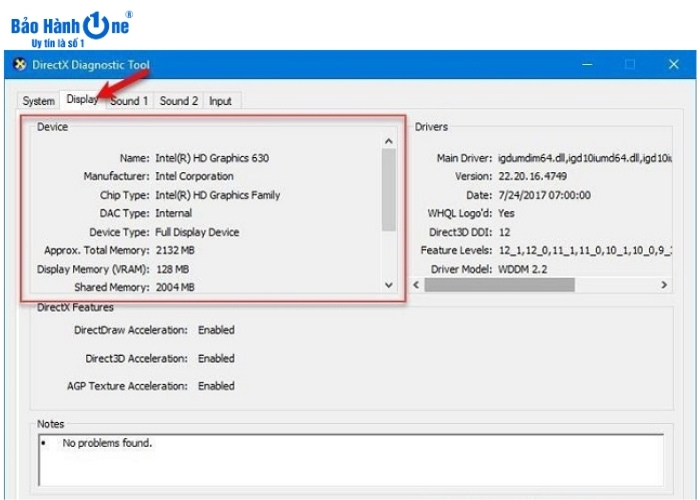The width and height of the screenshot is (700, 500).
Task: Click the Direct3D DDI value '12'
Action: click(504, 232)
